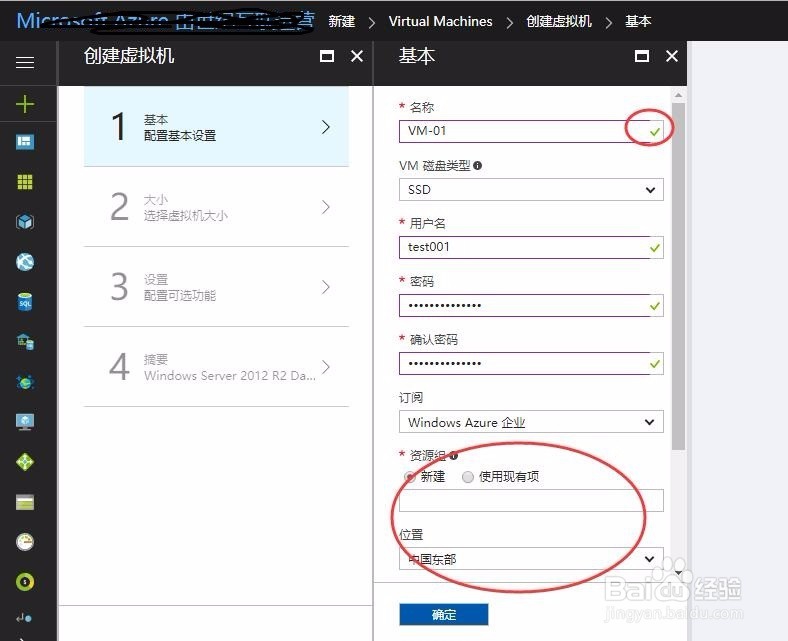Click the scrollbar up arrow in 基本 blade
788x641 pixels.
point(678,95)
